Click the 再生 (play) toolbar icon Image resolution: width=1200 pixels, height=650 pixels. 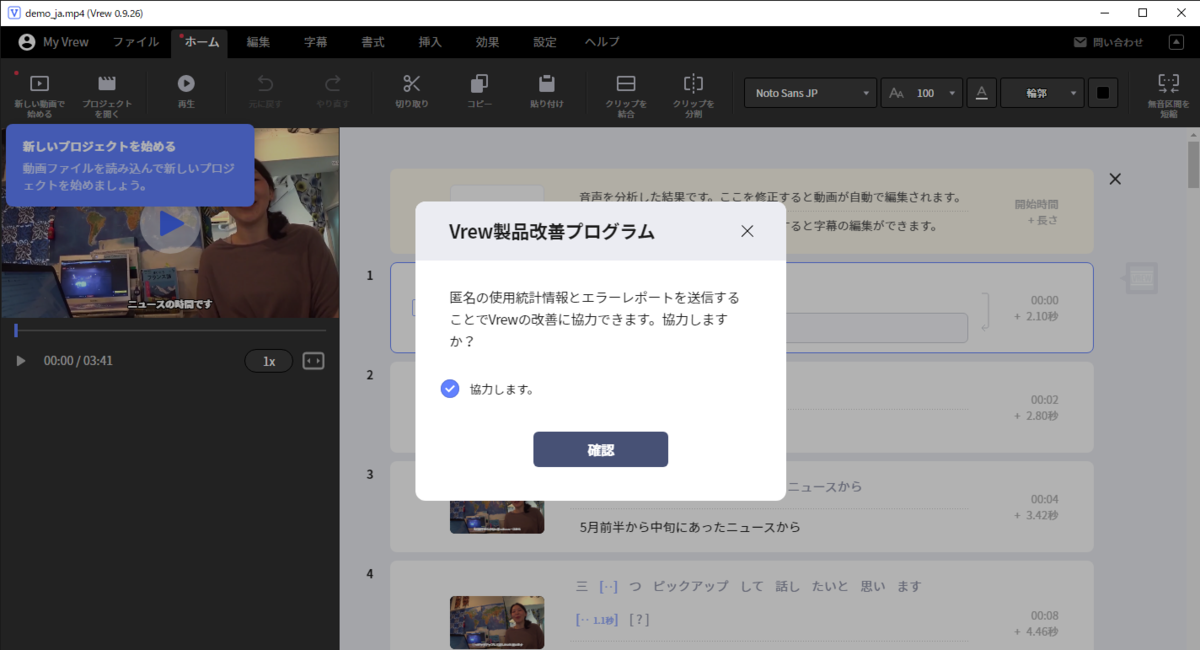point(187,92)
